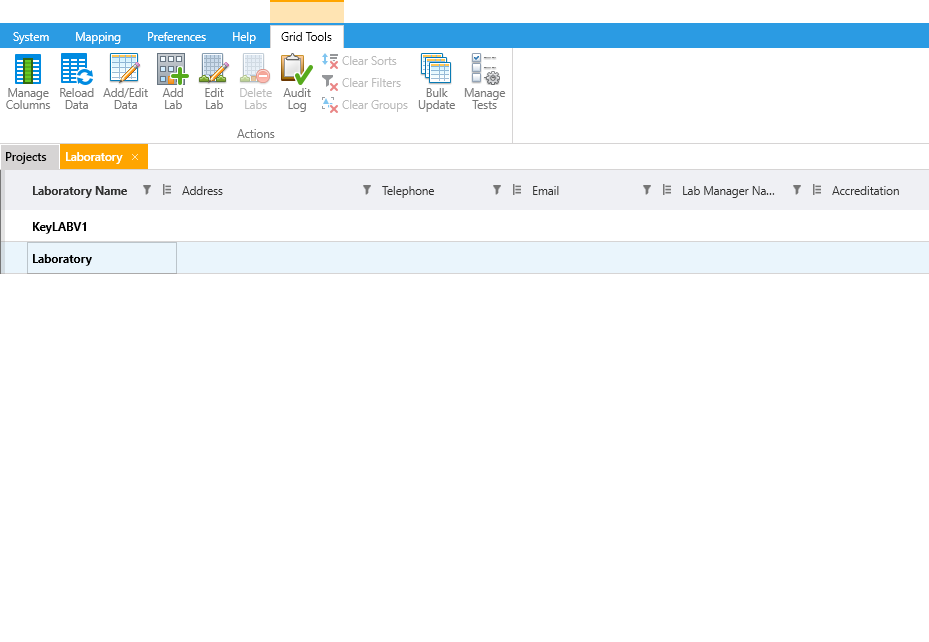Viewport: 929px width, 642px height.
Task: Open the Manage Columns tool
Action: (x=28, y=82)
